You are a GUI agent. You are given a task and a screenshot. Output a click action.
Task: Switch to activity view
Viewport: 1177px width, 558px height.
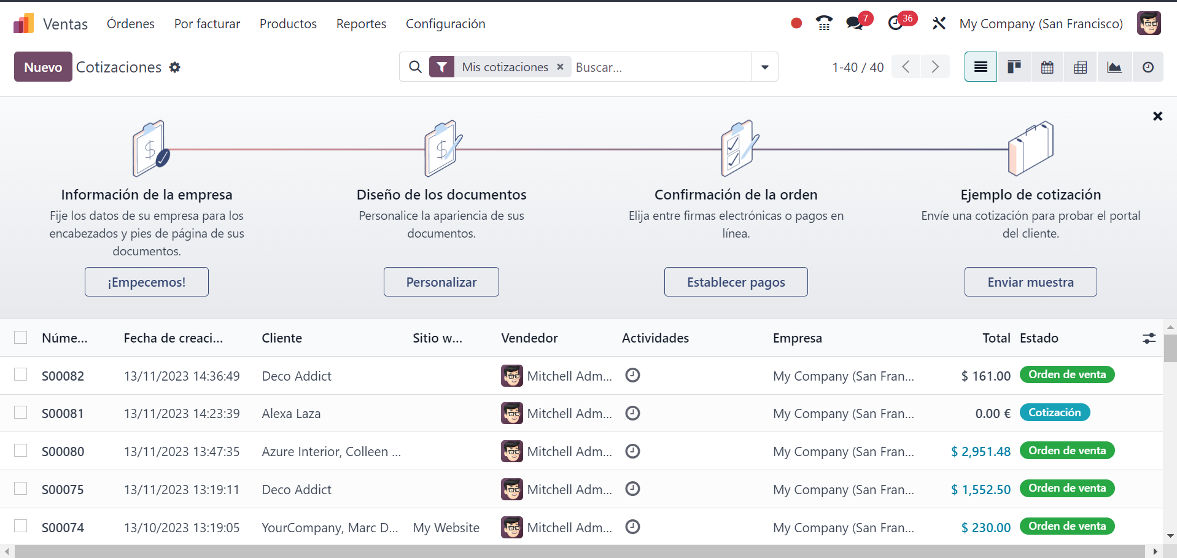click(x=1148, y=67)
